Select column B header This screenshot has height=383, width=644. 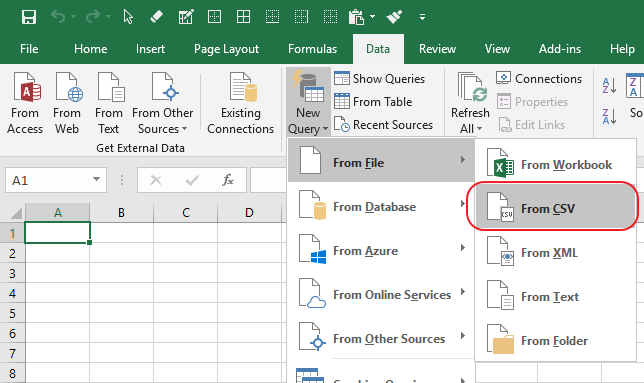(x=121, y=213)
